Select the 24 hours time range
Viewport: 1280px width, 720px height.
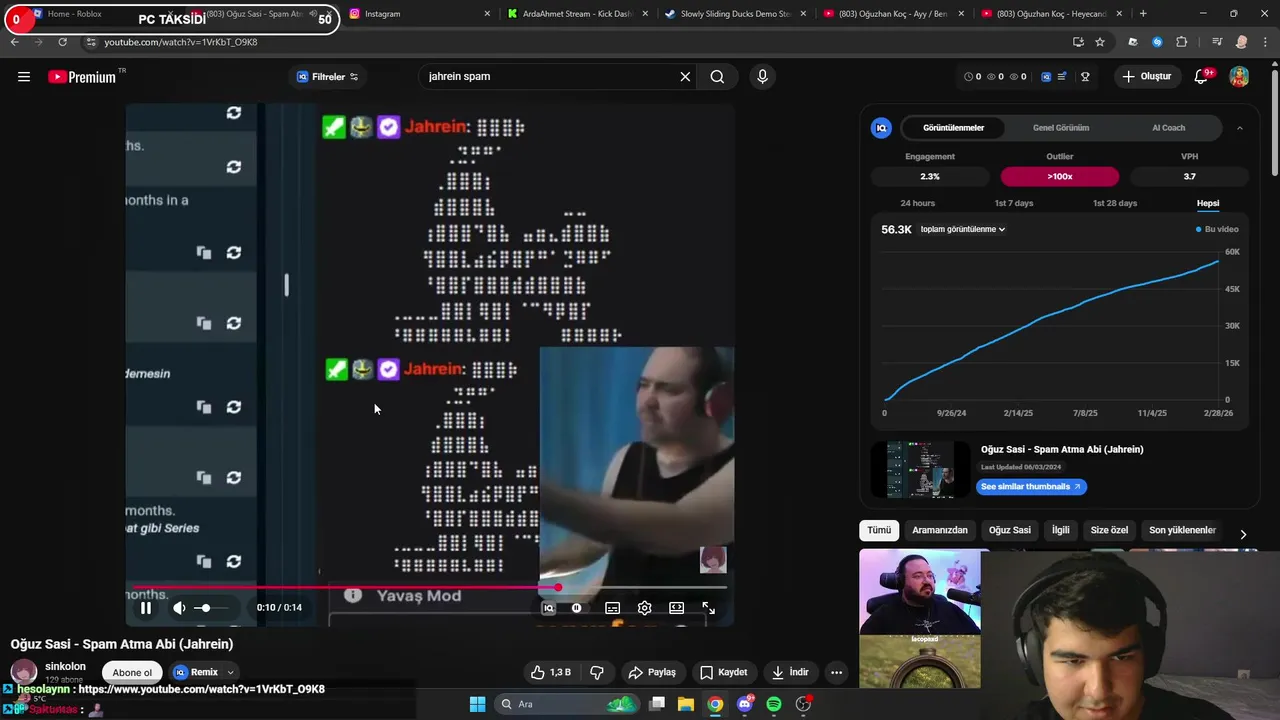[x=918, y=203]
